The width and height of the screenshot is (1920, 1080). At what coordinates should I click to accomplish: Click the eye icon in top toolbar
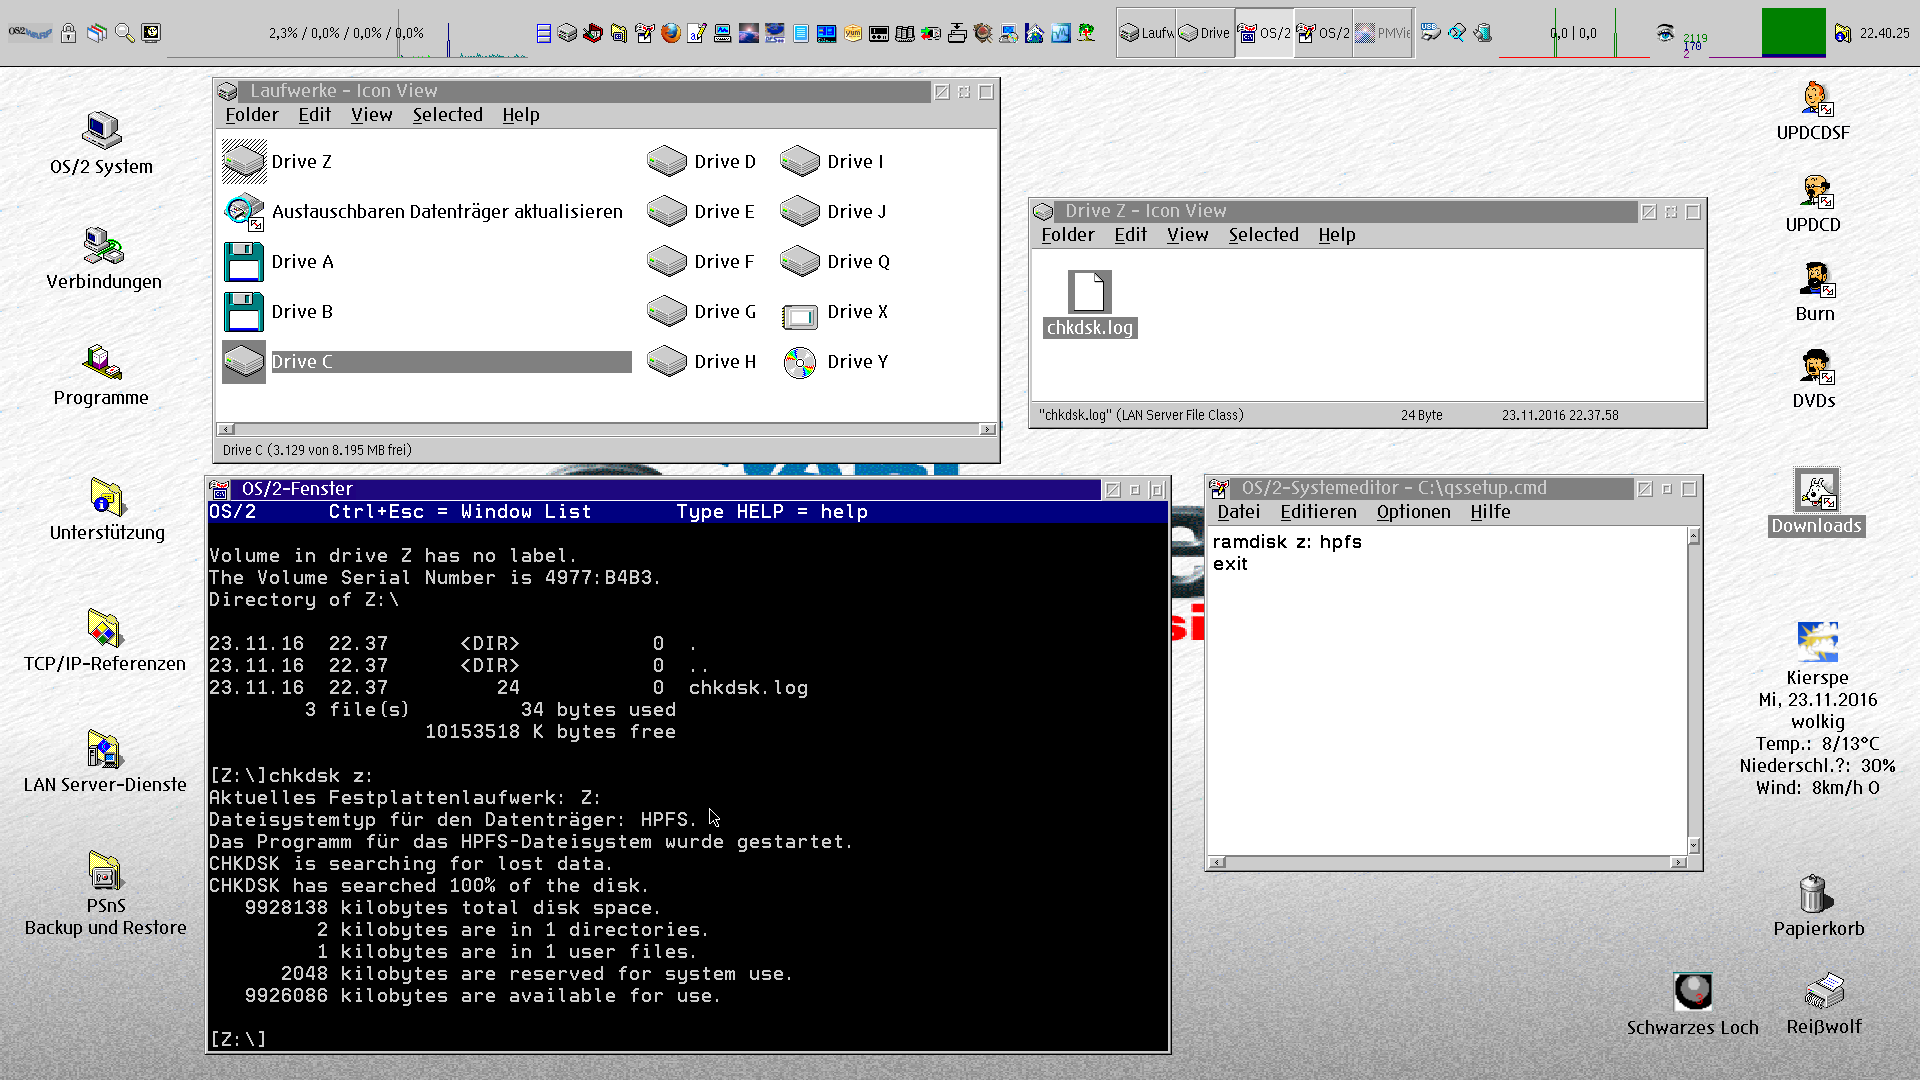(x=1665, y=33)
